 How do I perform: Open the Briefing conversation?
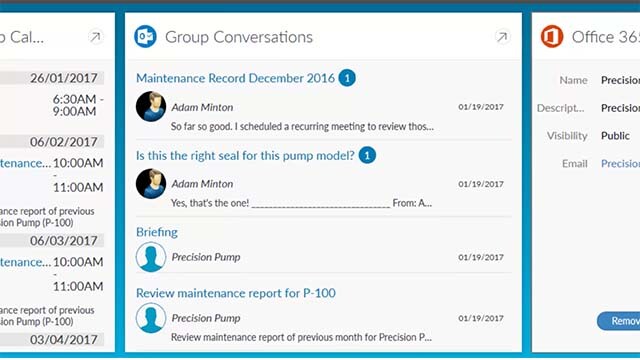157,232
